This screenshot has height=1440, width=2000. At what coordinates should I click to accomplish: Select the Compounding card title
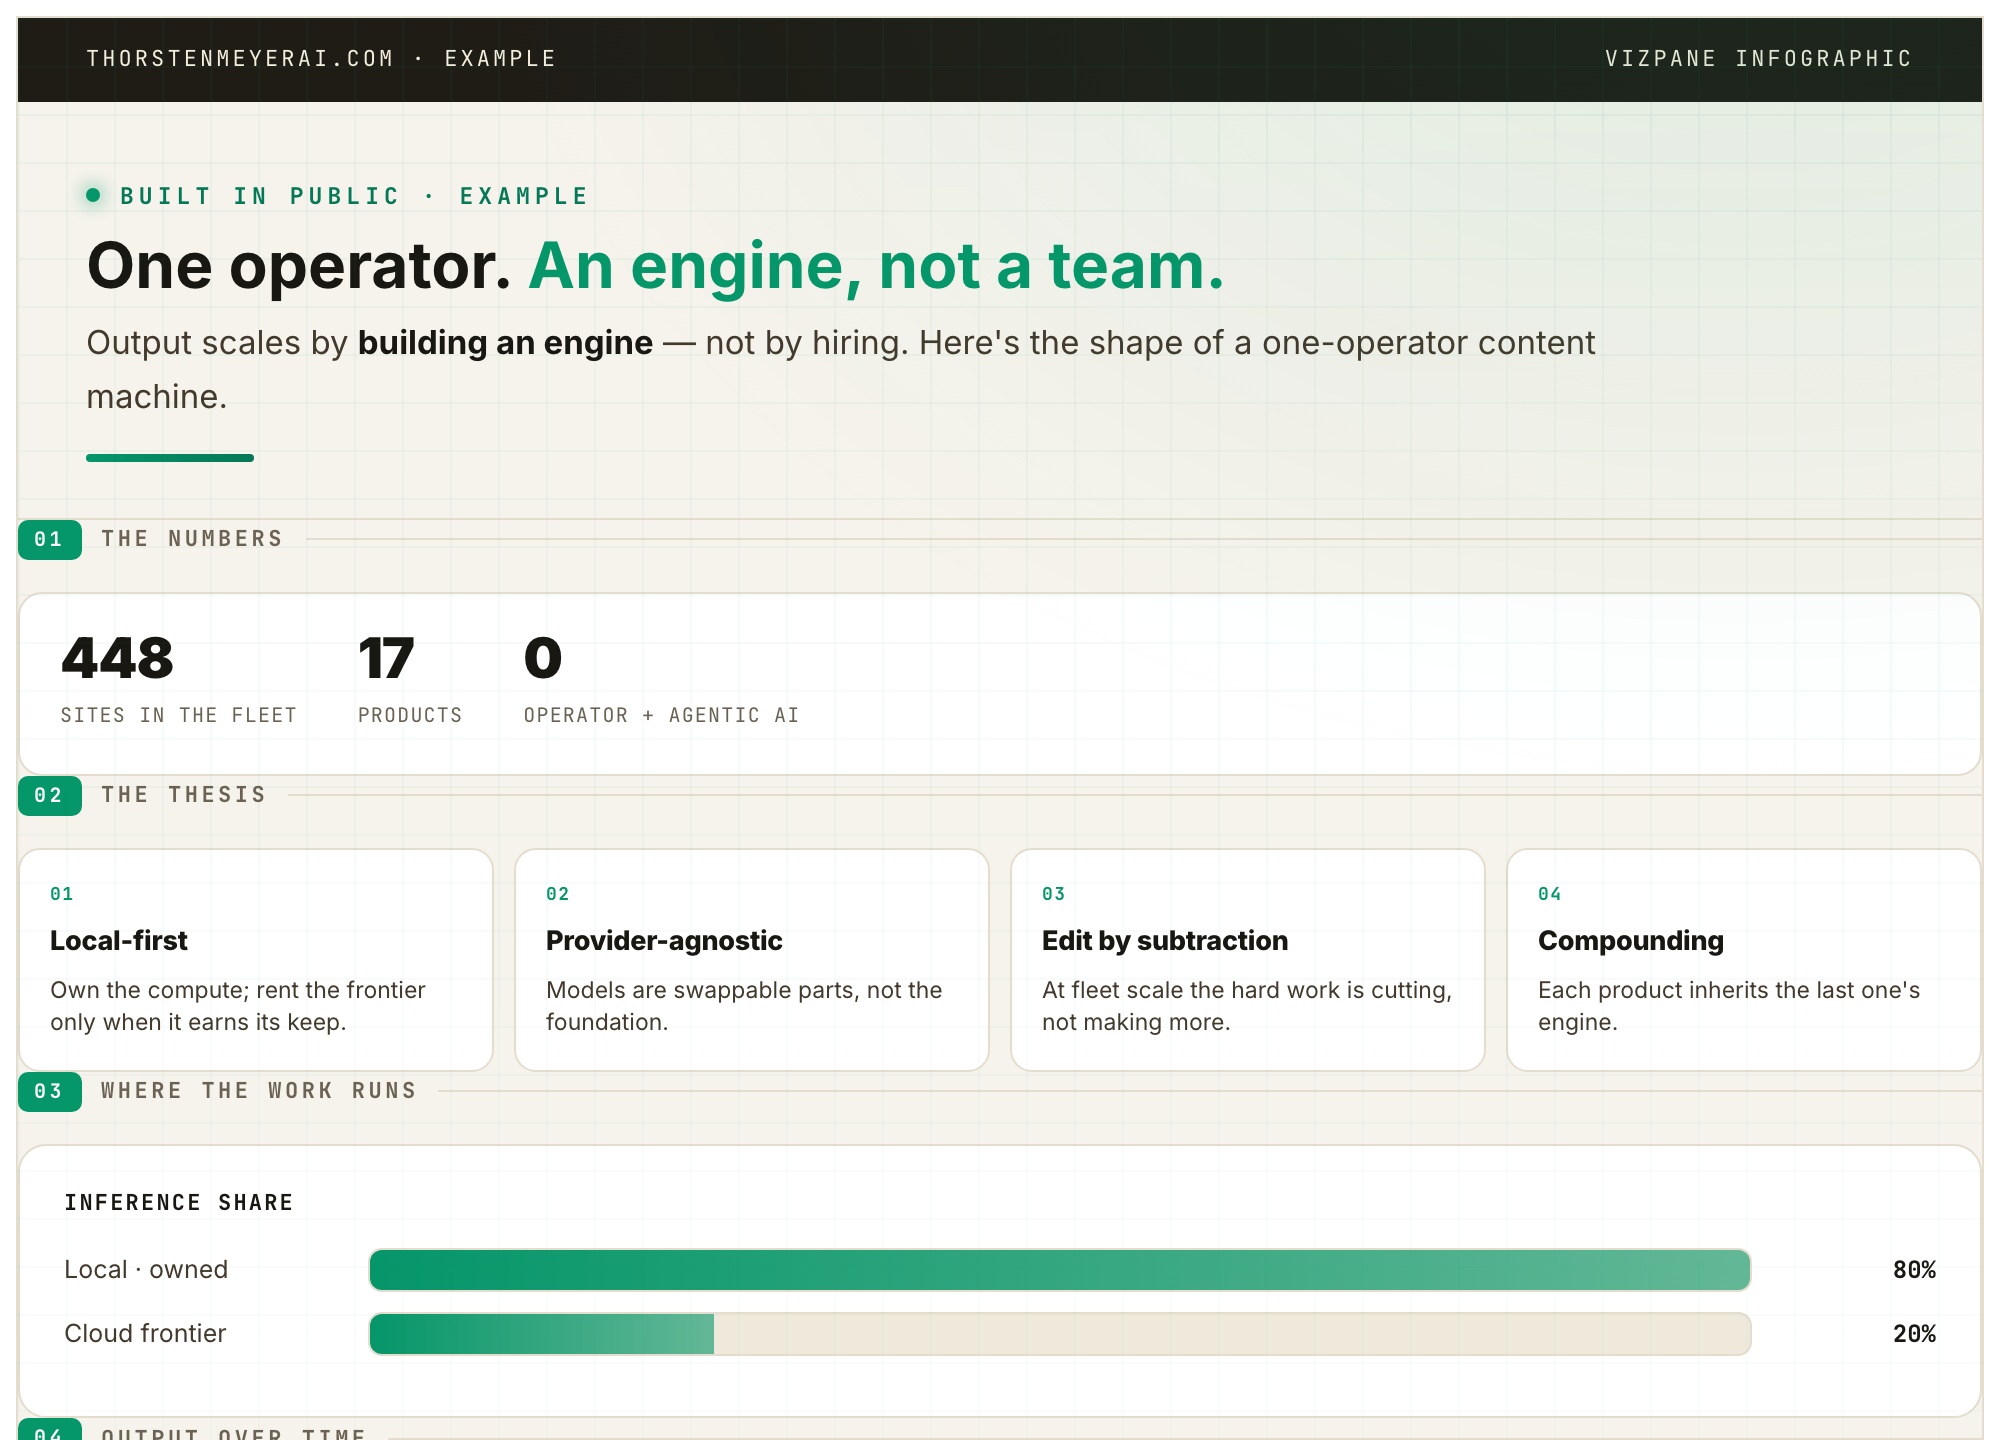1631,941
